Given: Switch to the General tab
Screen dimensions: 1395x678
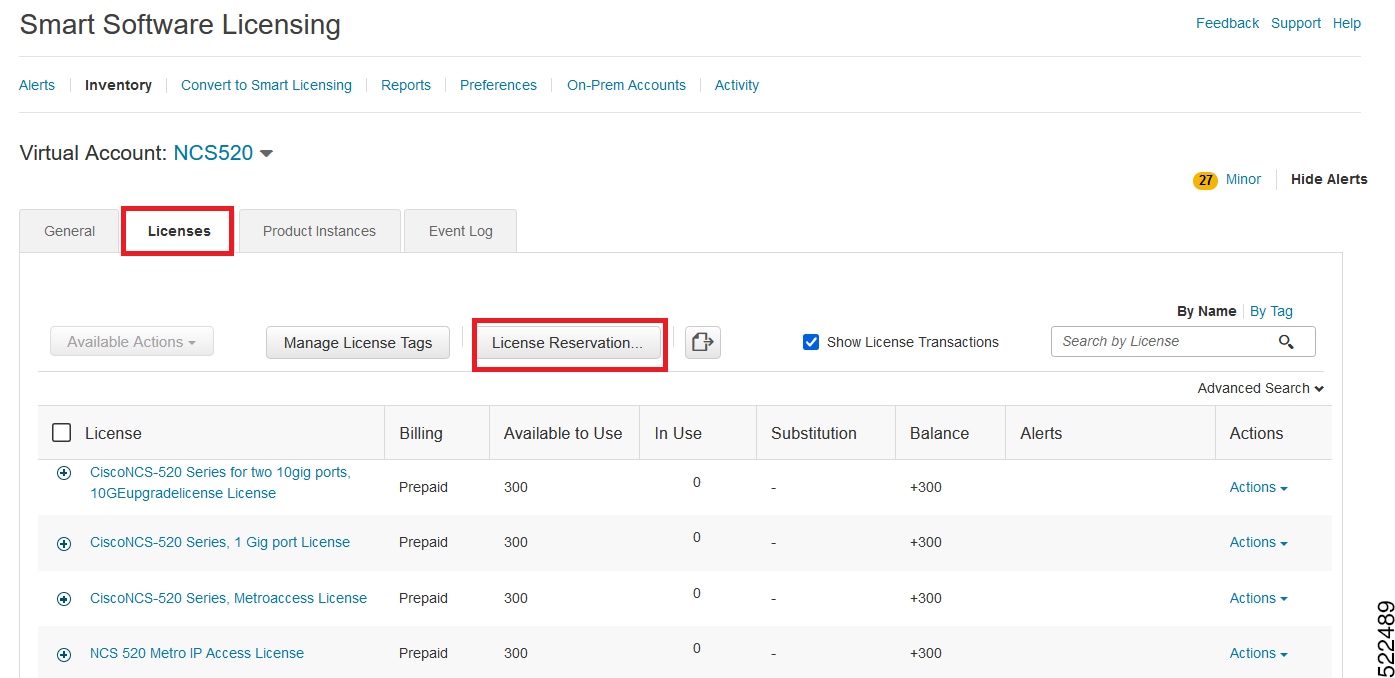Looking at the screenshot, I should pos(70,231).
